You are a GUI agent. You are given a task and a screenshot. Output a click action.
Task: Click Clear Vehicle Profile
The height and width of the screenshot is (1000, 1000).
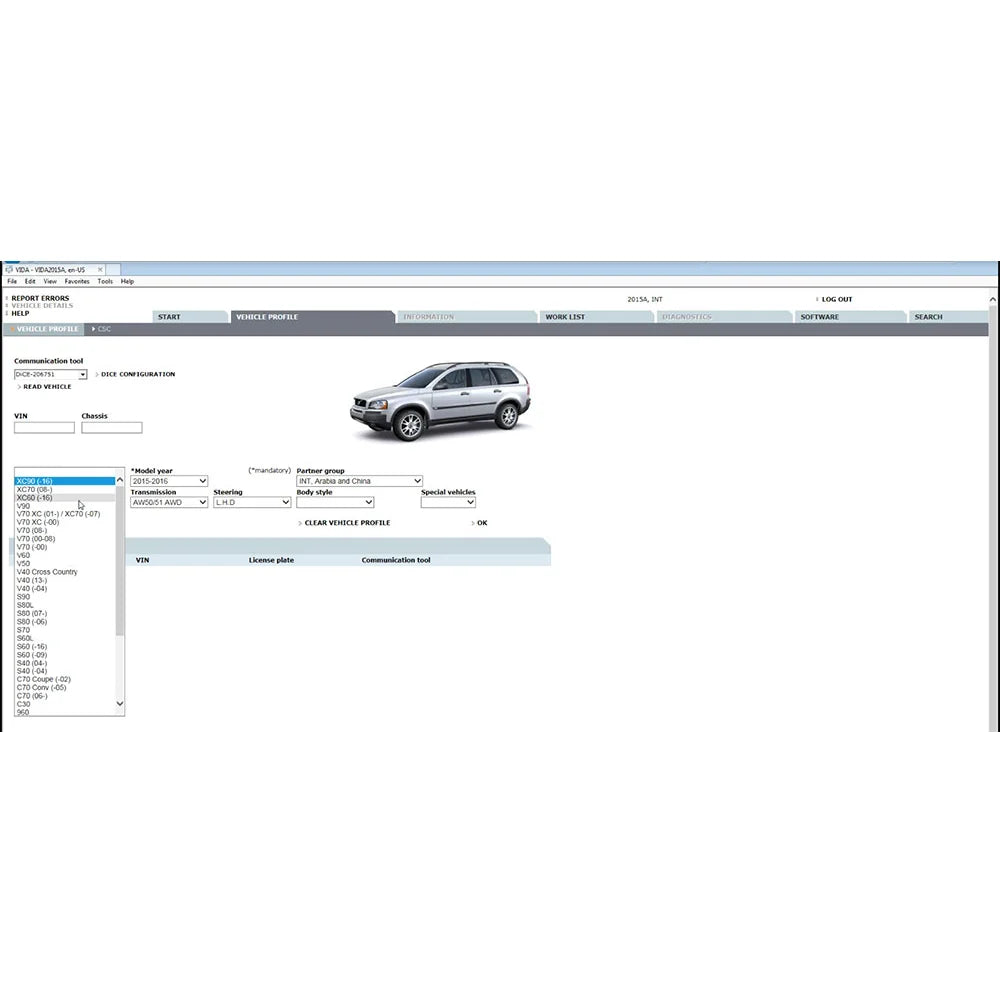[346, 523]
